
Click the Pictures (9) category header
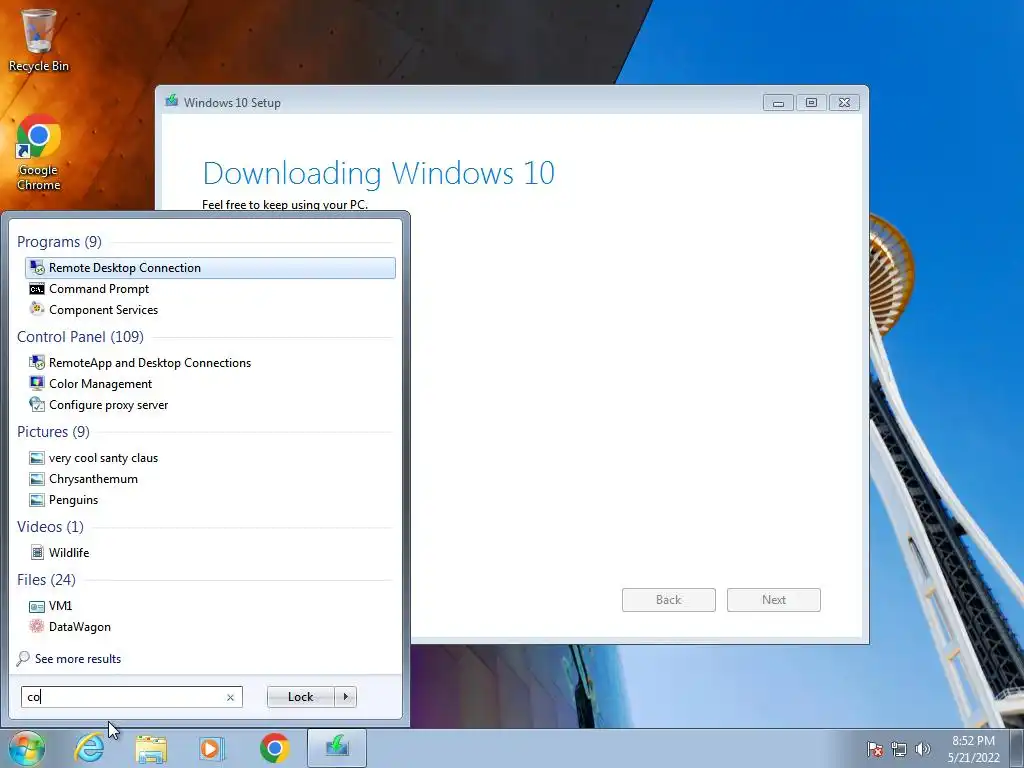[54, 432]
